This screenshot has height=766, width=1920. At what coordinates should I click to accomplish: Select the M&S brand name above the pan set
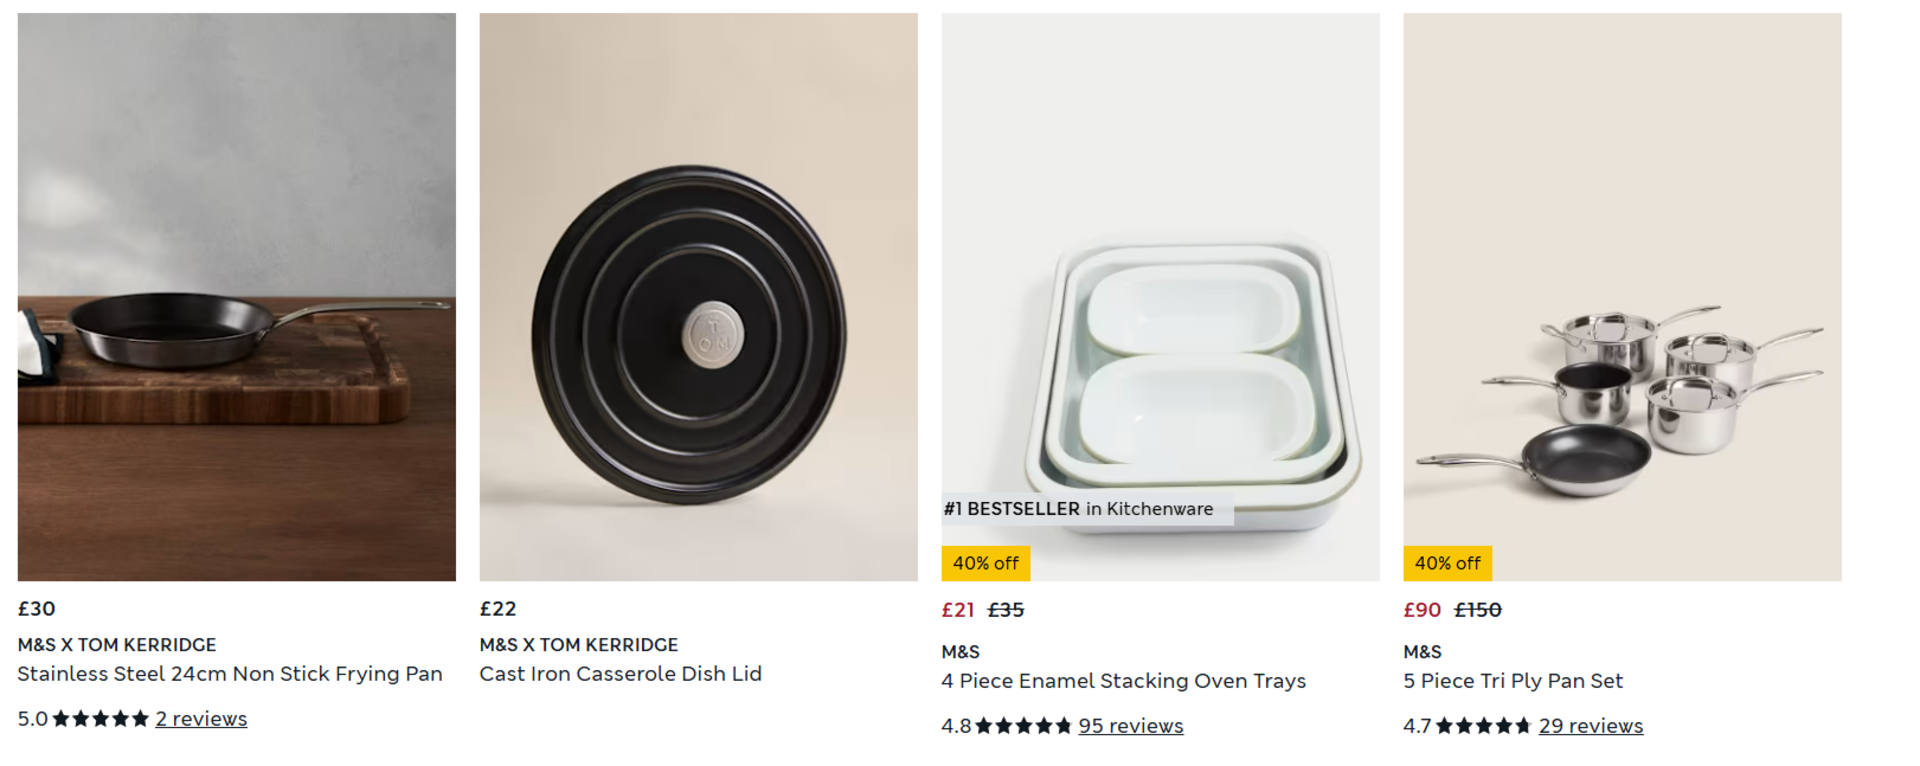tap(1420, 651)
